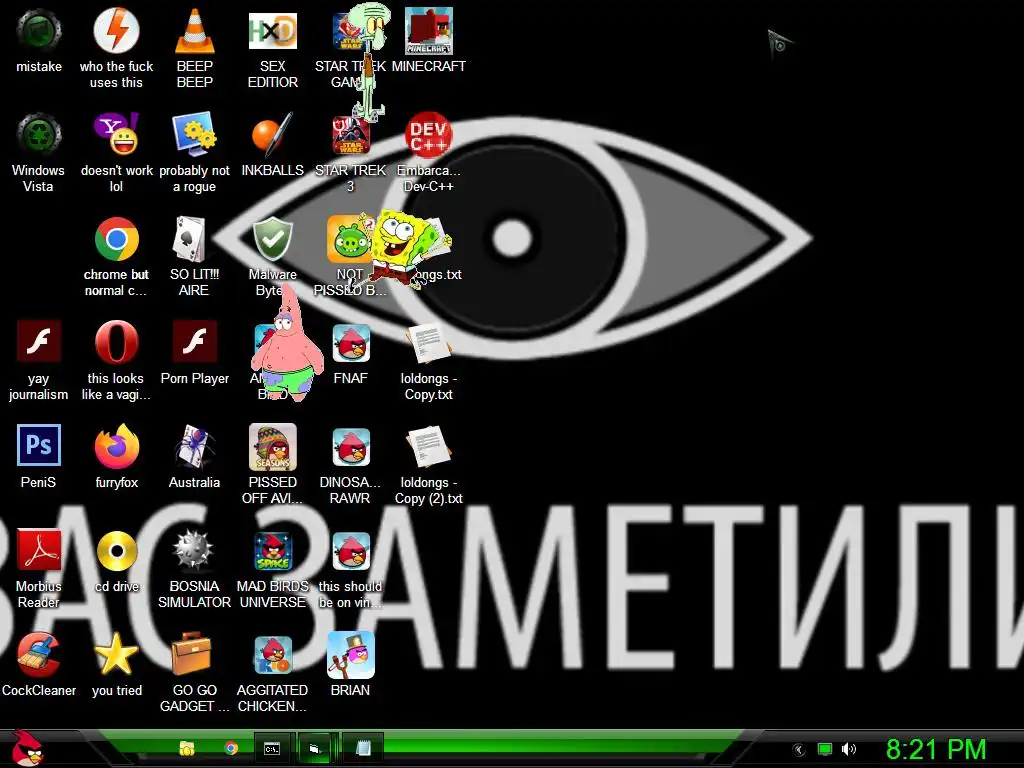Open the lightning bolt download manager icon

[x=116, y=31]
